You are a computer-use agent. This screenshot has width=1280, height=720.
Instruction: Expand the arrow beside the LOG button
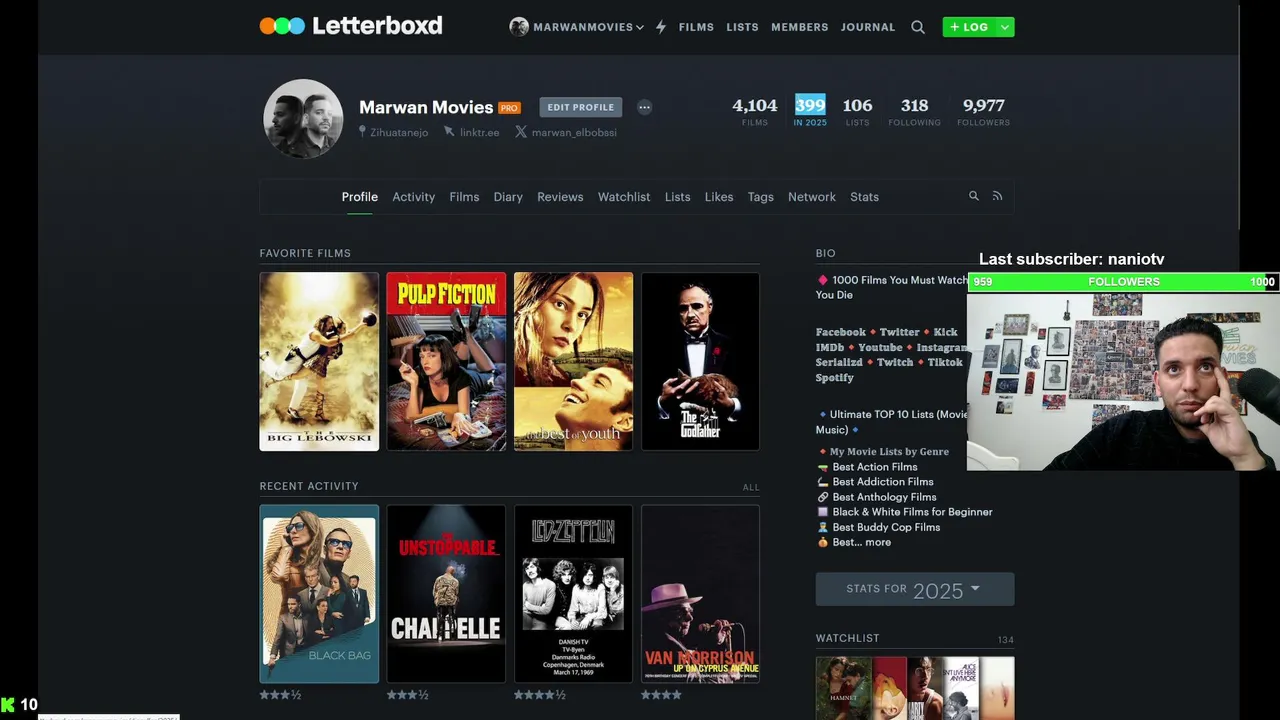1005,27
